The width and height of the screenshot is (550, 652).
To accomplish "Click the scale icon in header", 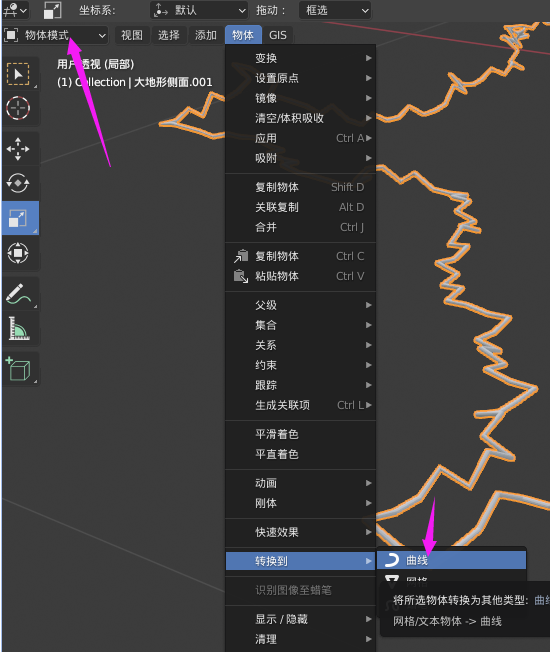I will click(53, 10).
